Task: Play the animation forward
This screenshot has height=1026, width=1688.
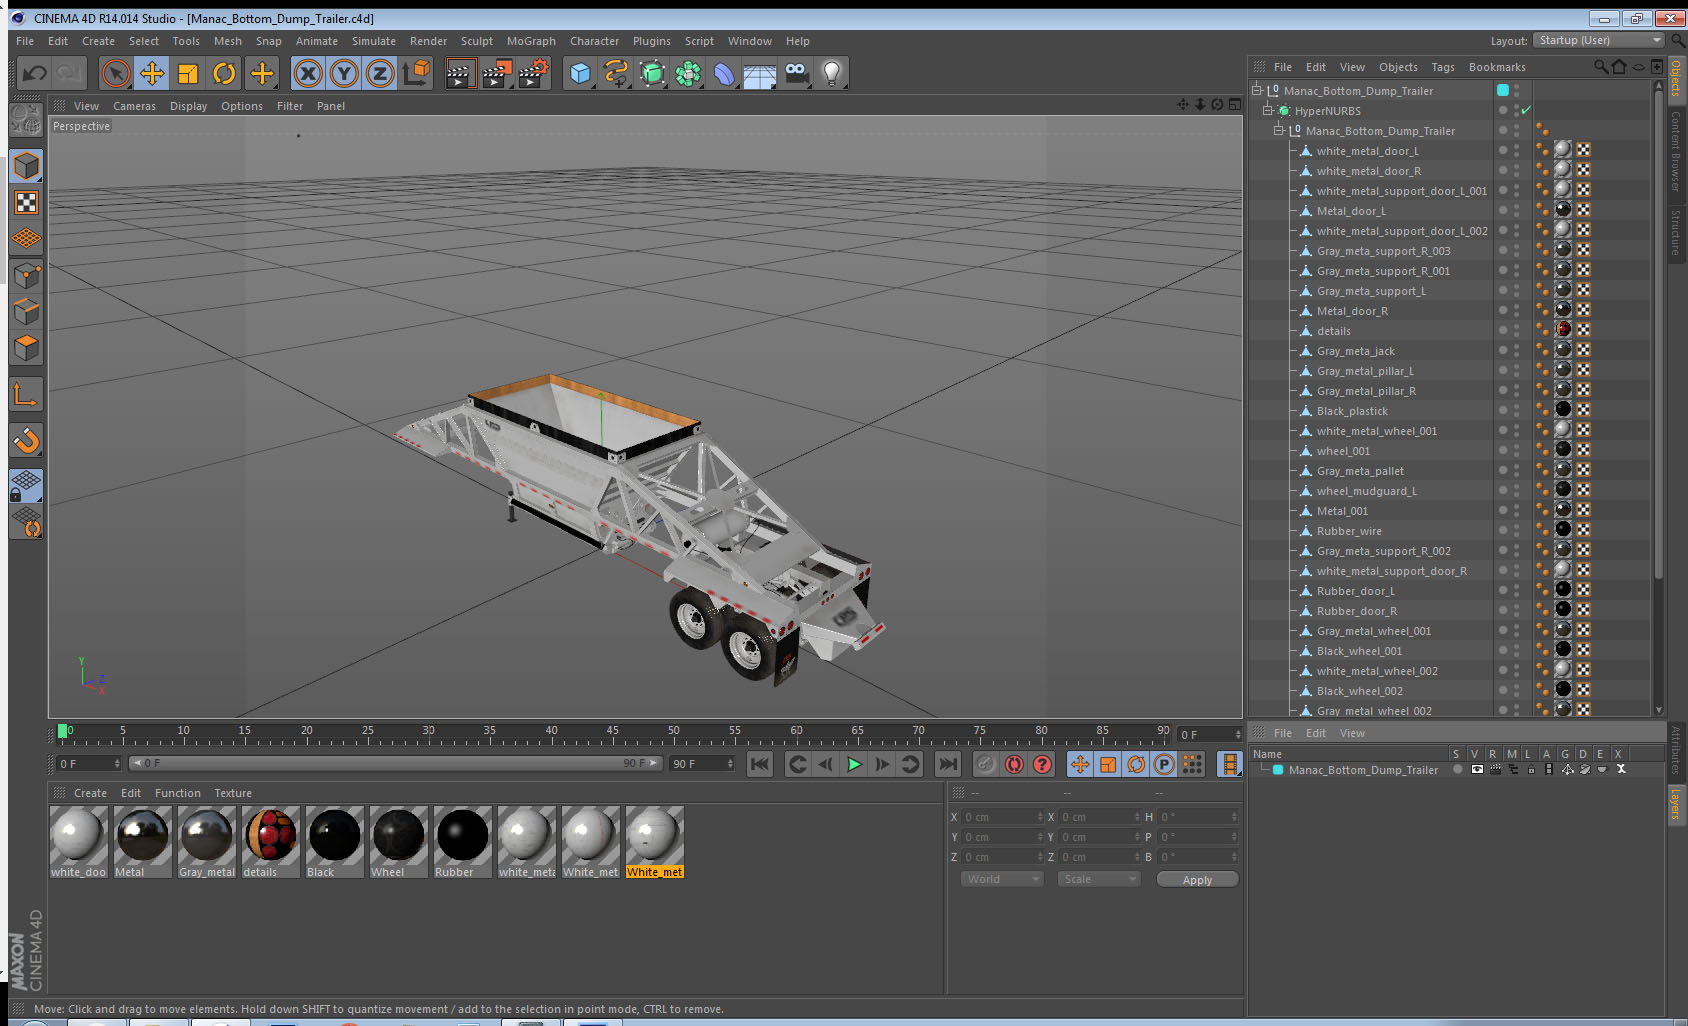Action: (x=854, y=764)
